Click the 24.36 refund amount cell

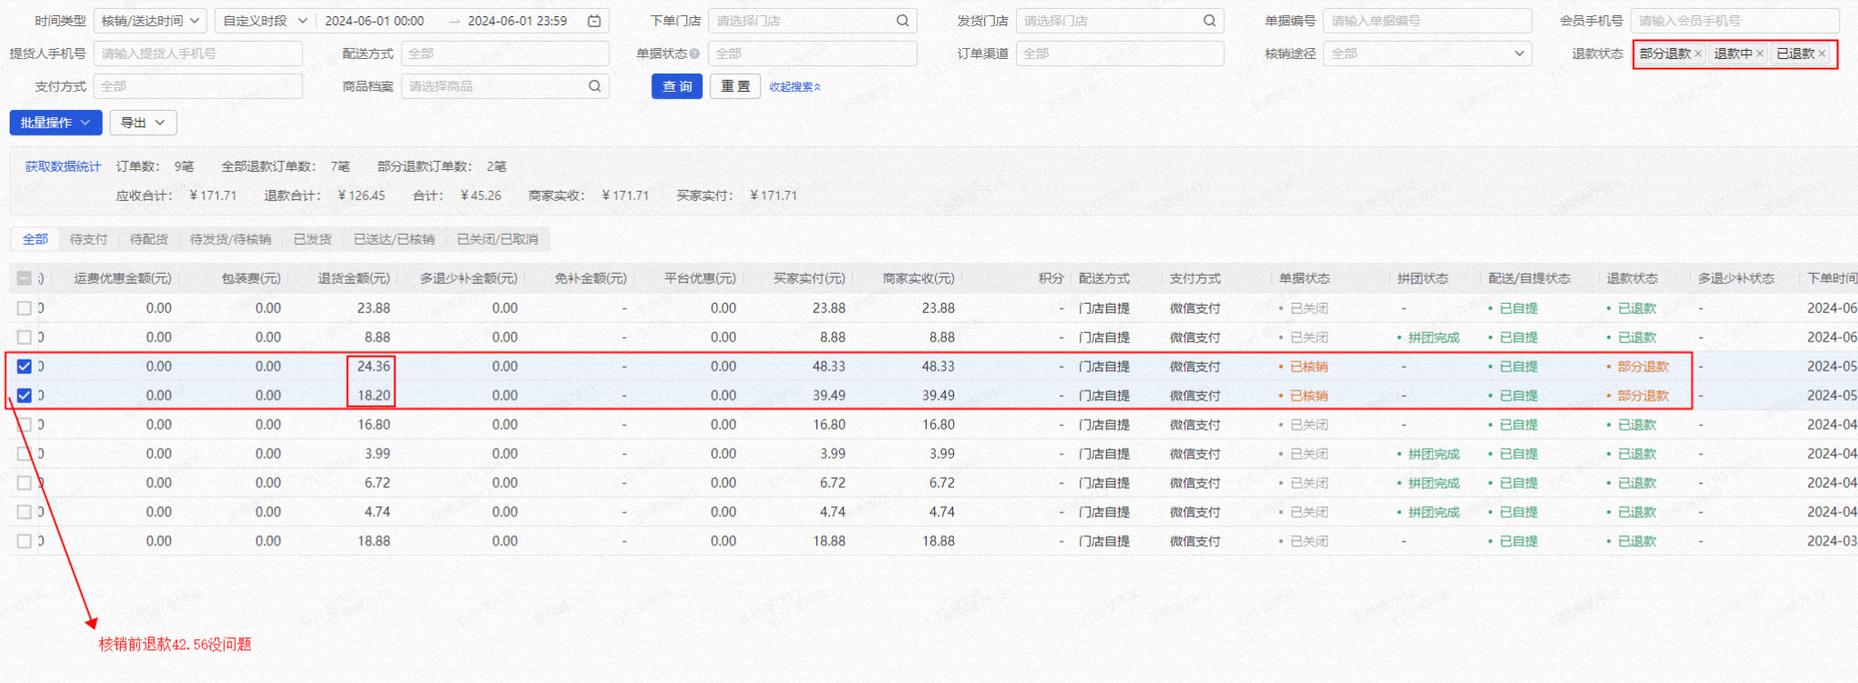pos(373,367)
